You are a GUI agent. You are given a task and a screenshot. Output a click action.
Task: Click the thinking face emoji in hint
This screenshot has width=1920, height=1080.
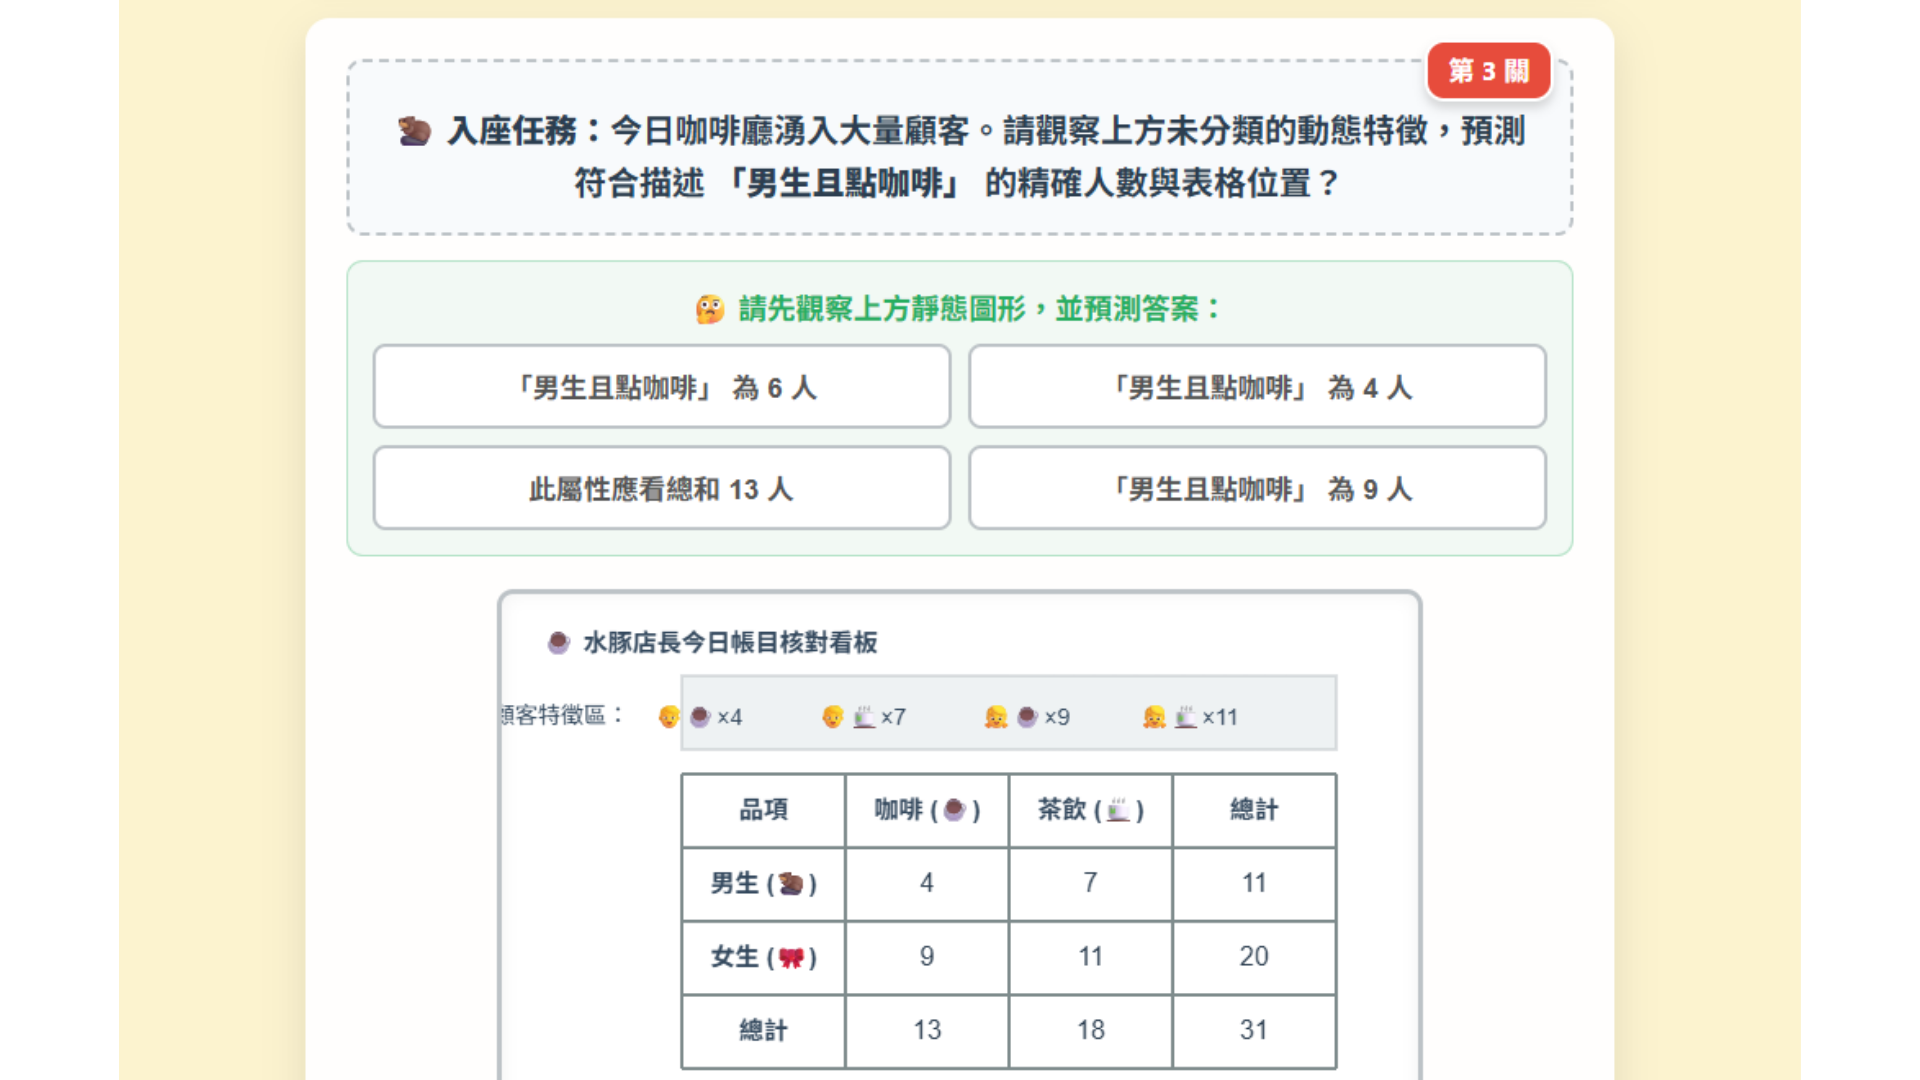(x=710, y=309)
